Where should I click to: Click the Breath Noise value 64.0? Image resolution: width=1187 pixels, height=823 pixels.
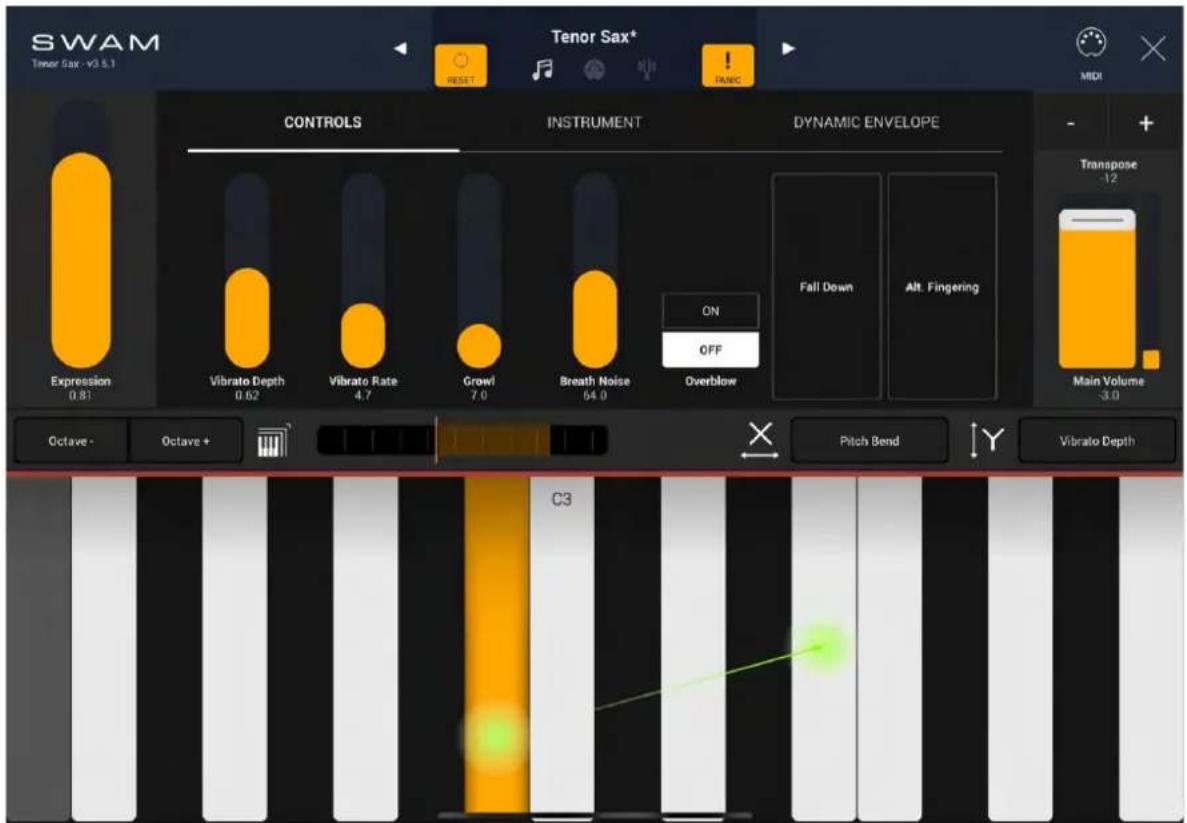tap(594, 395)
